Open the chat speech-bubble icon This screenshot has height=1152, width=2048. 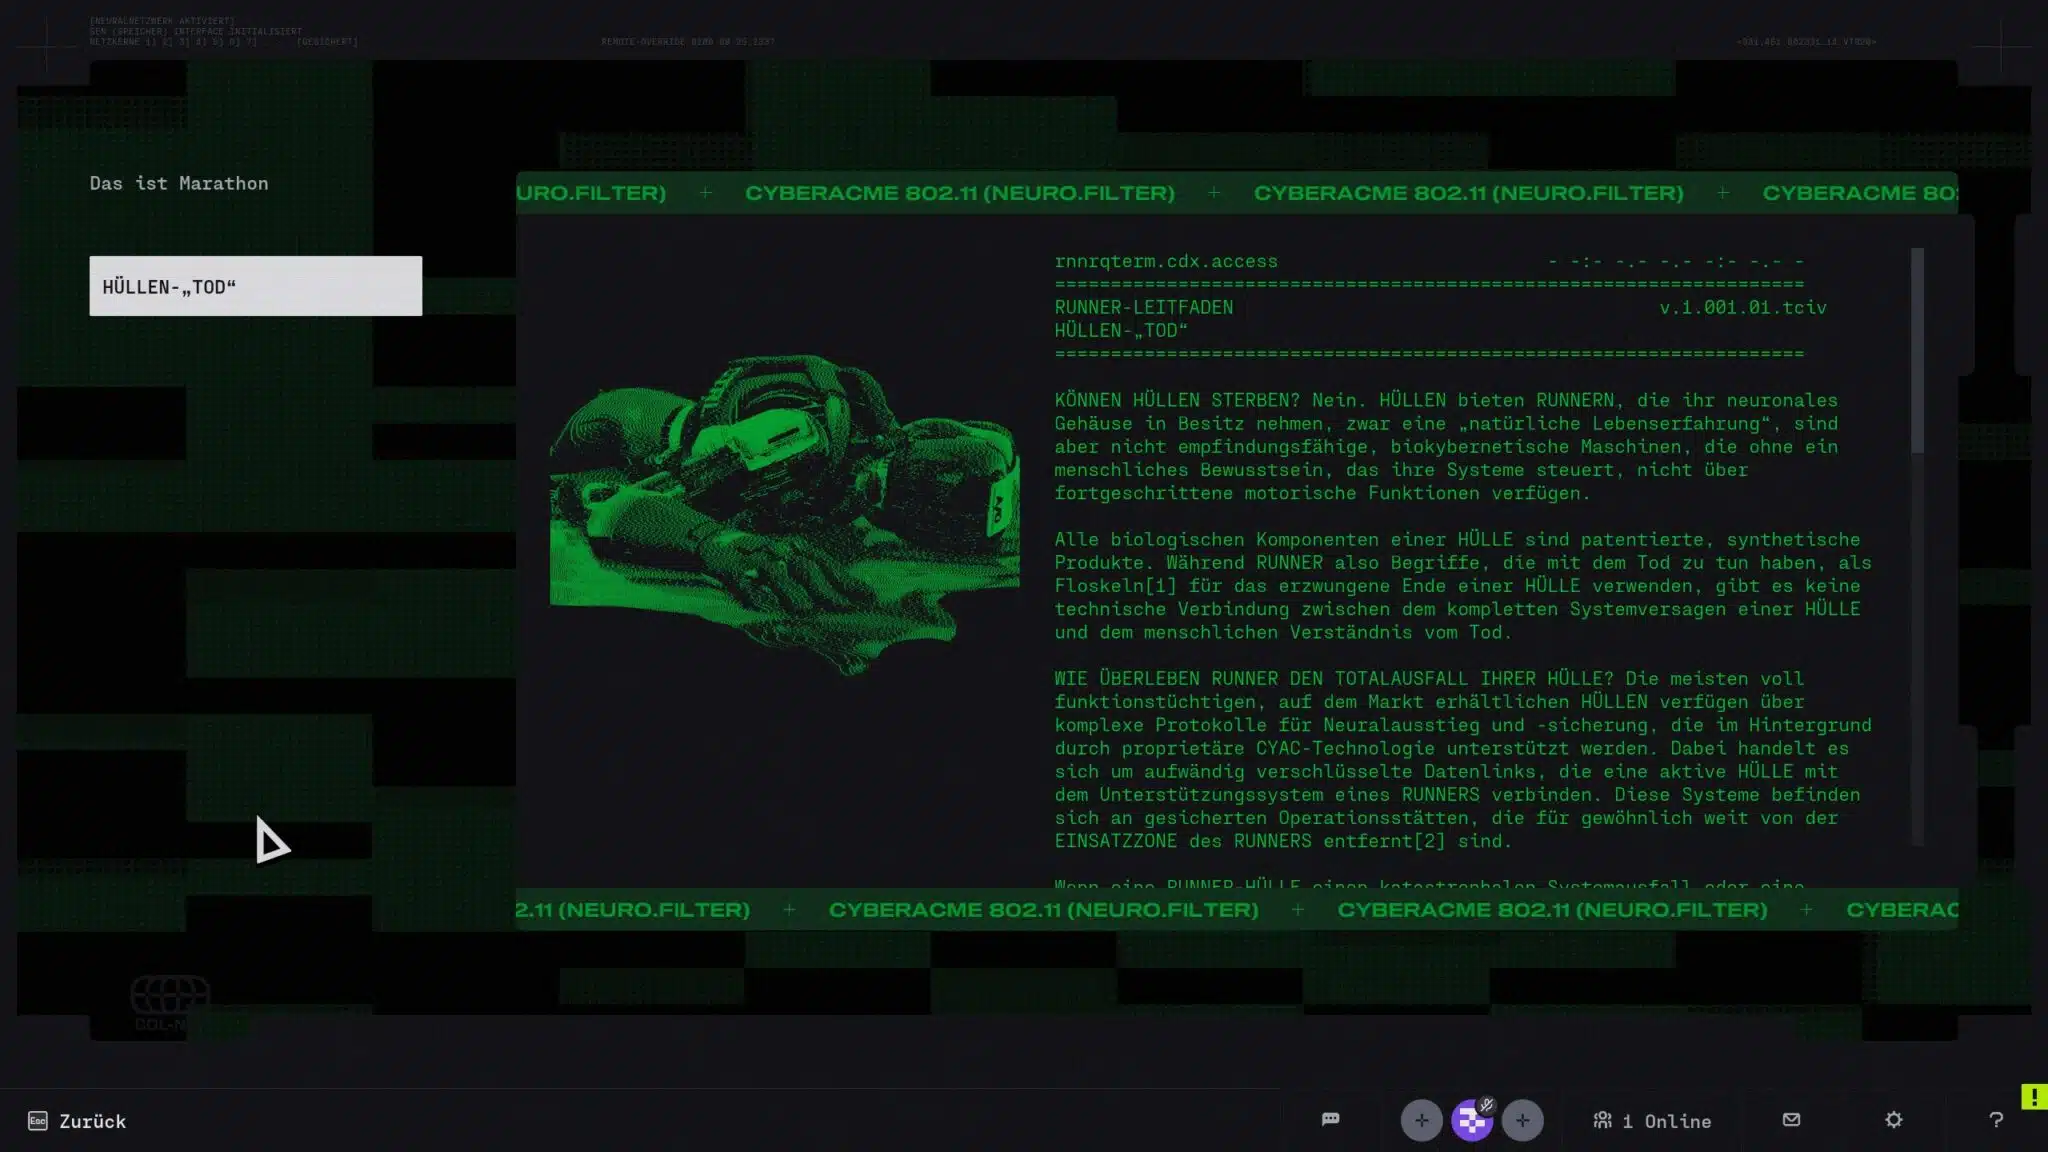[x=1330, y=1119]
